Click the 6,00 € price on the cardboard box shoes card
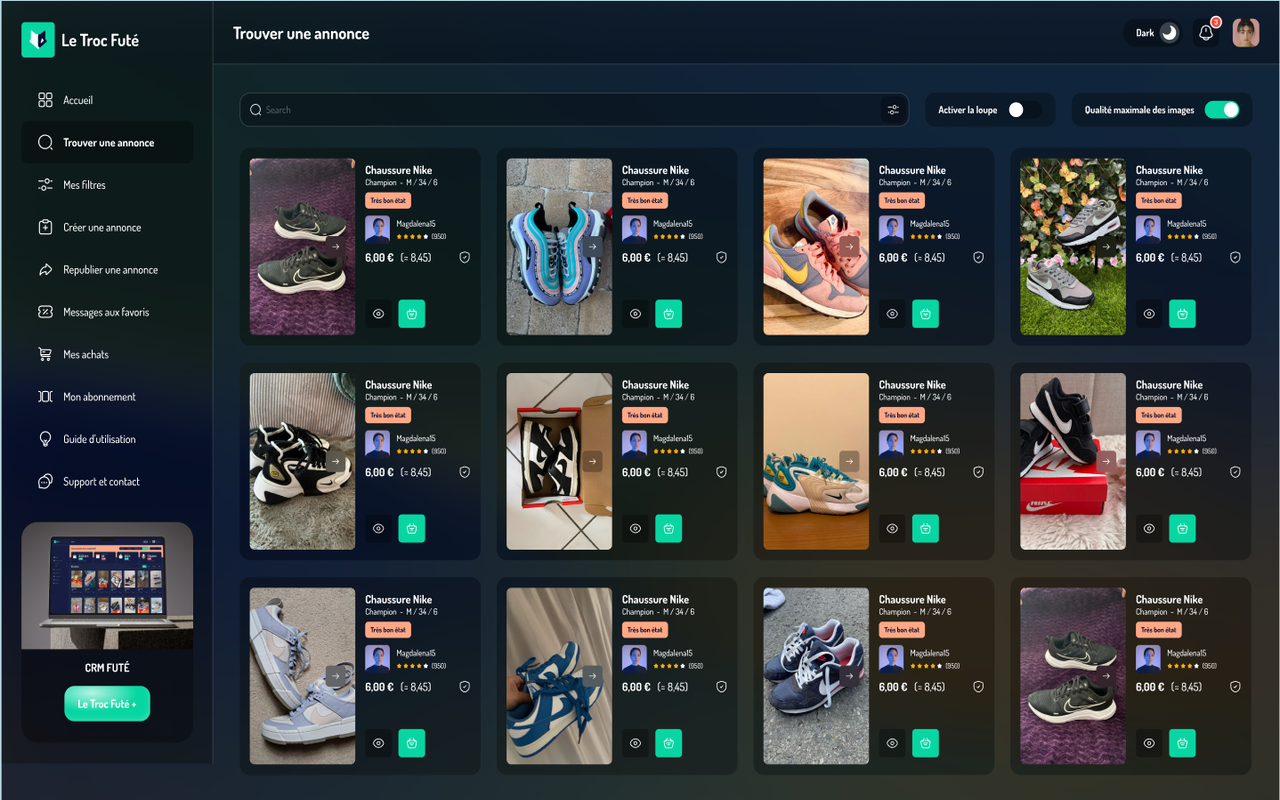The height and width of the screenshot is (800, 1280). tap(636, 472)
